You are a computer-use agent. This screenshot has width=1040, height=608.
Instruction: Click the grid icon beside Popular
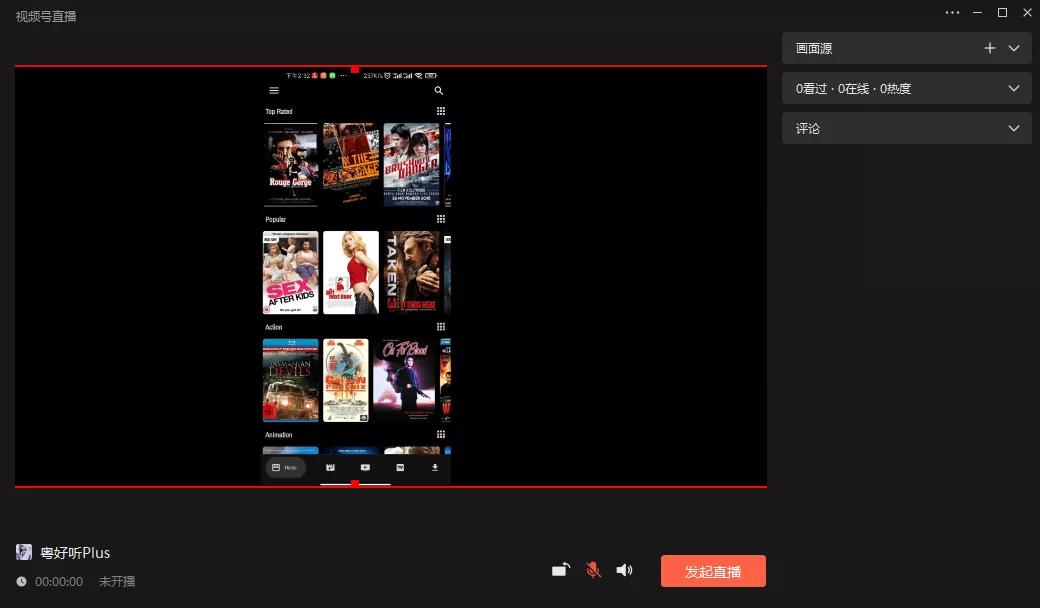point(441,219)
